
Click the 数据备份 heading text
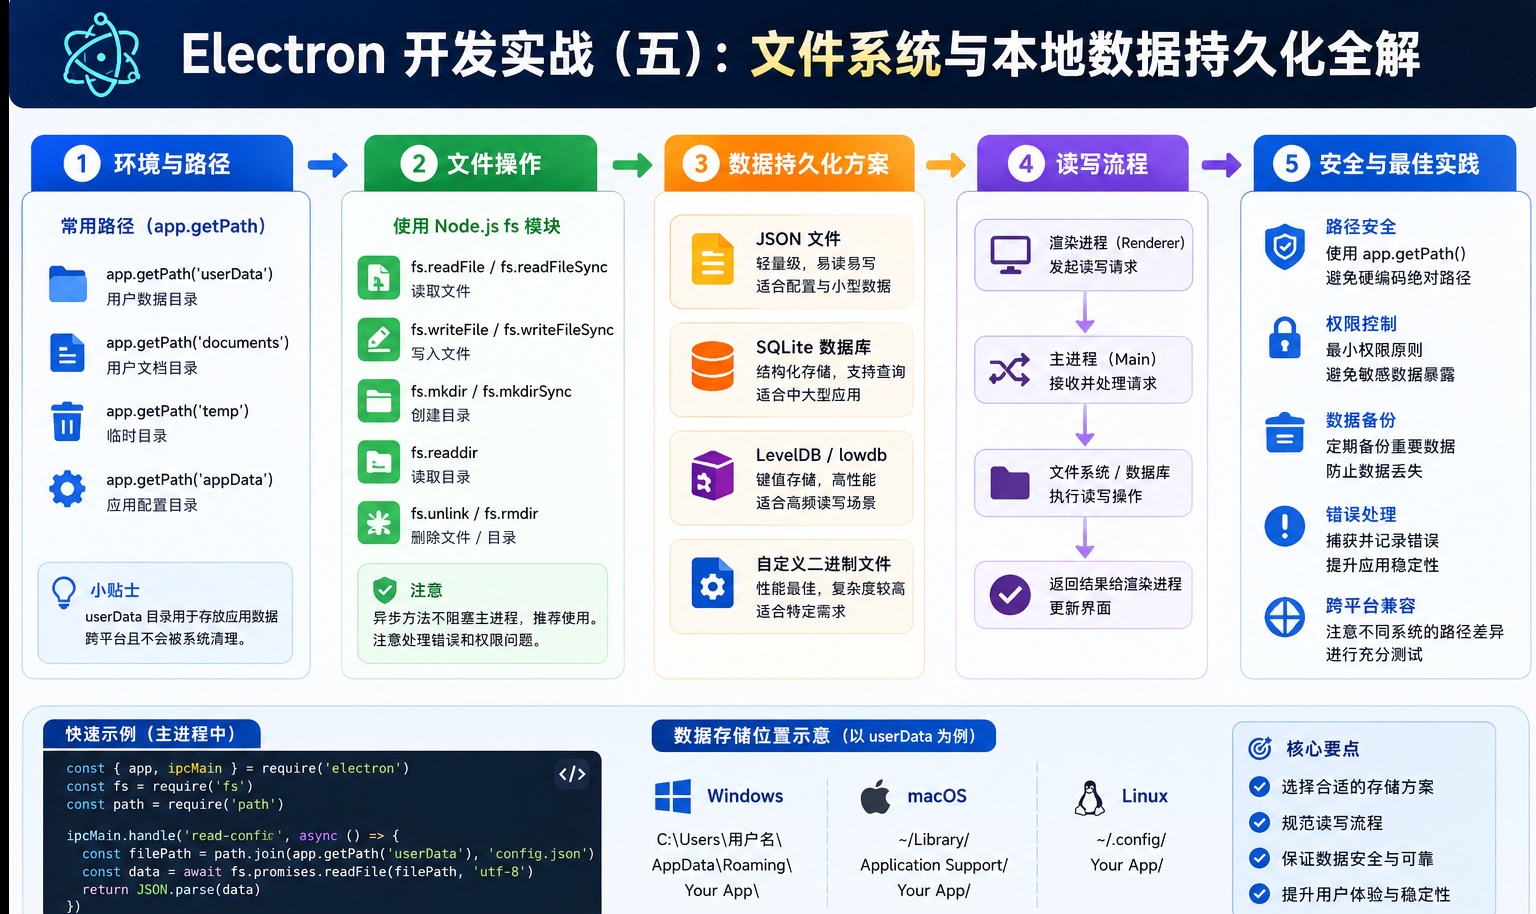(1360, 420)
